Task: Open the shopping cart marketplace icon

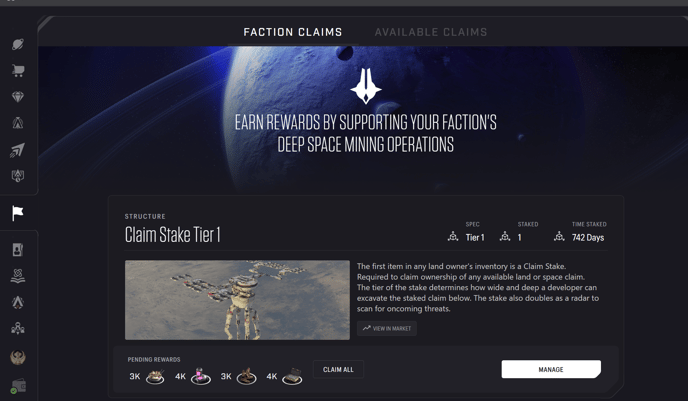Action: pos(18,70)
